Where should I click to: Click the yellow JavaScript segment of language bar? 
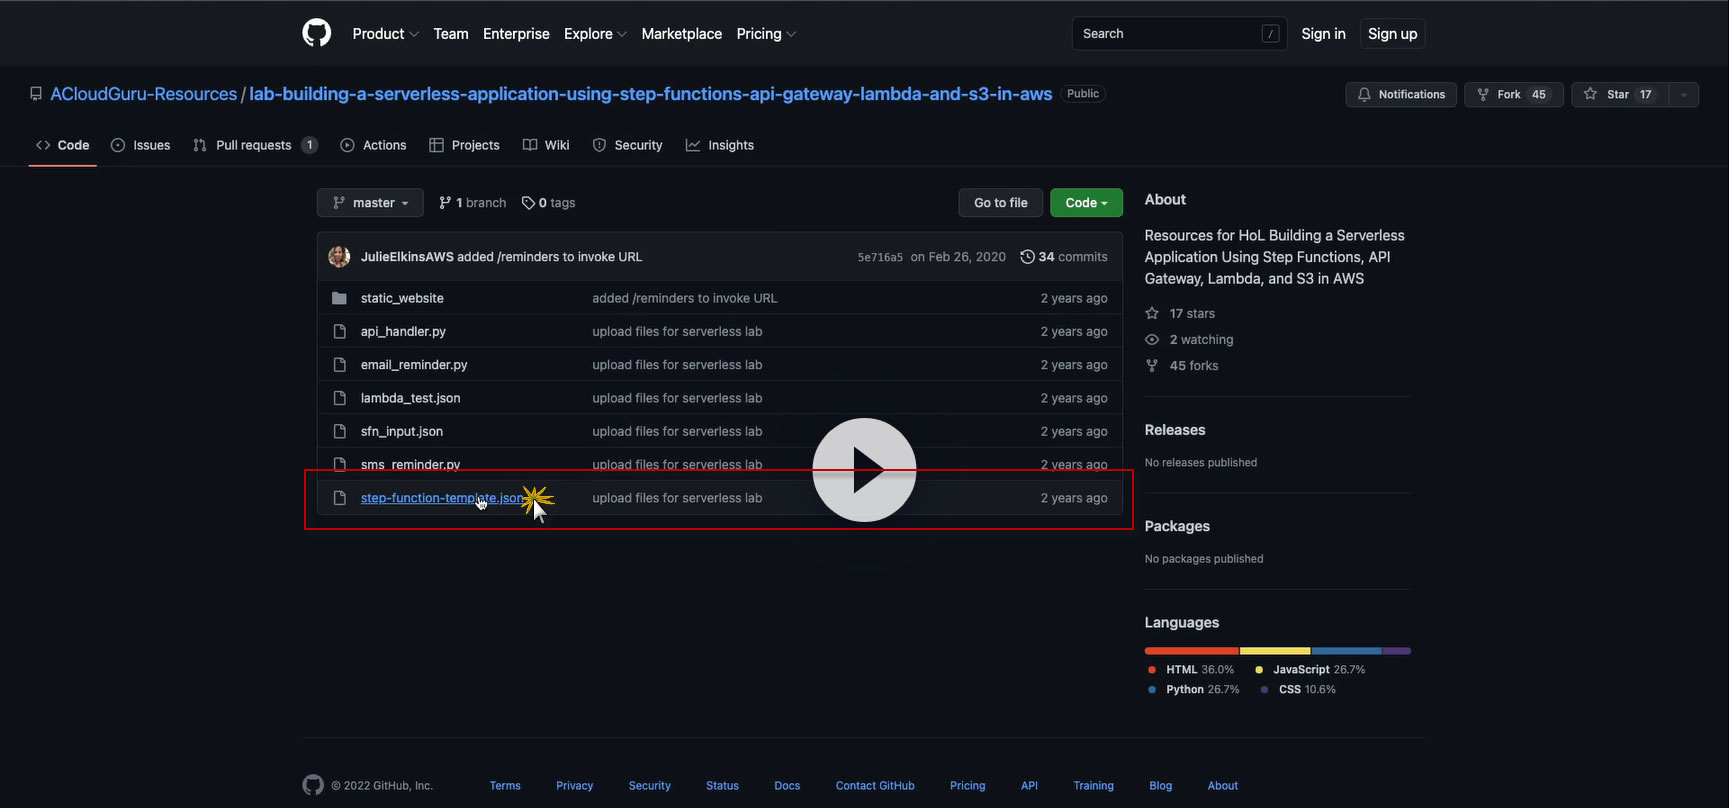(1275, 651)
